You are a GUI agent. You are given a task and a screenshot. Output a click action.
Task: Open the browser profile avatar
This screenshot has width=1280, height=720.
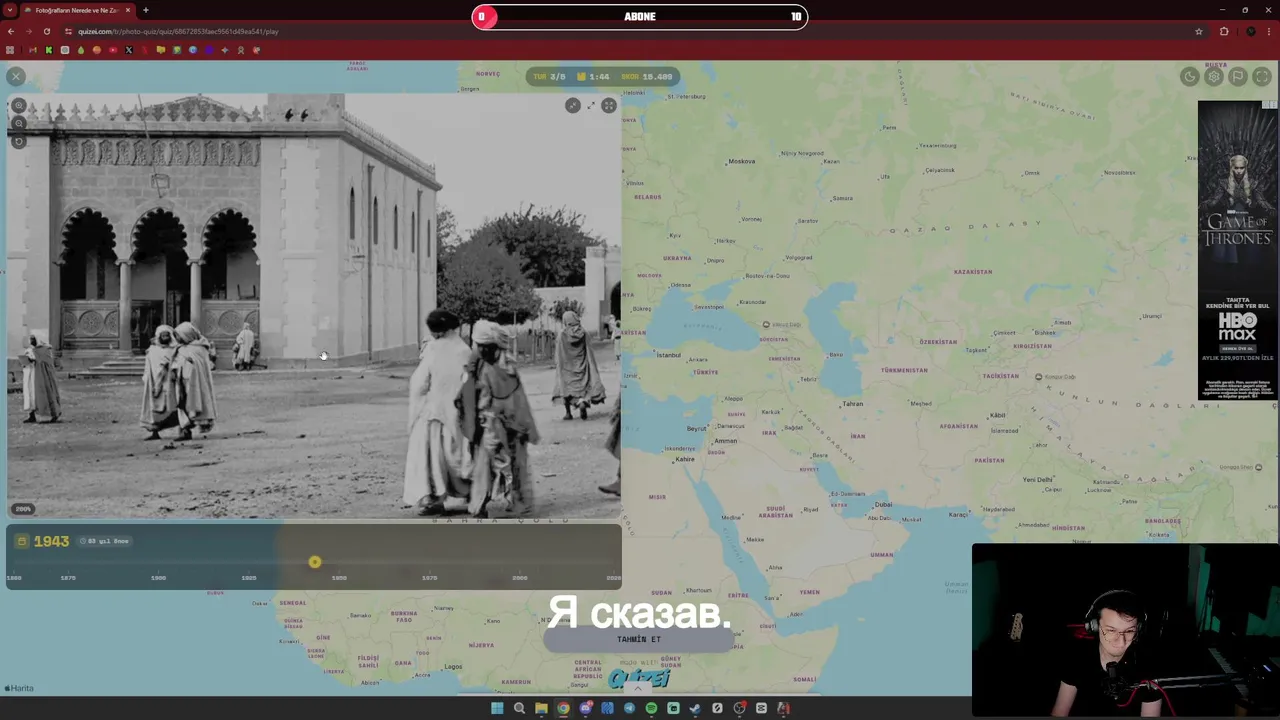1250,31
